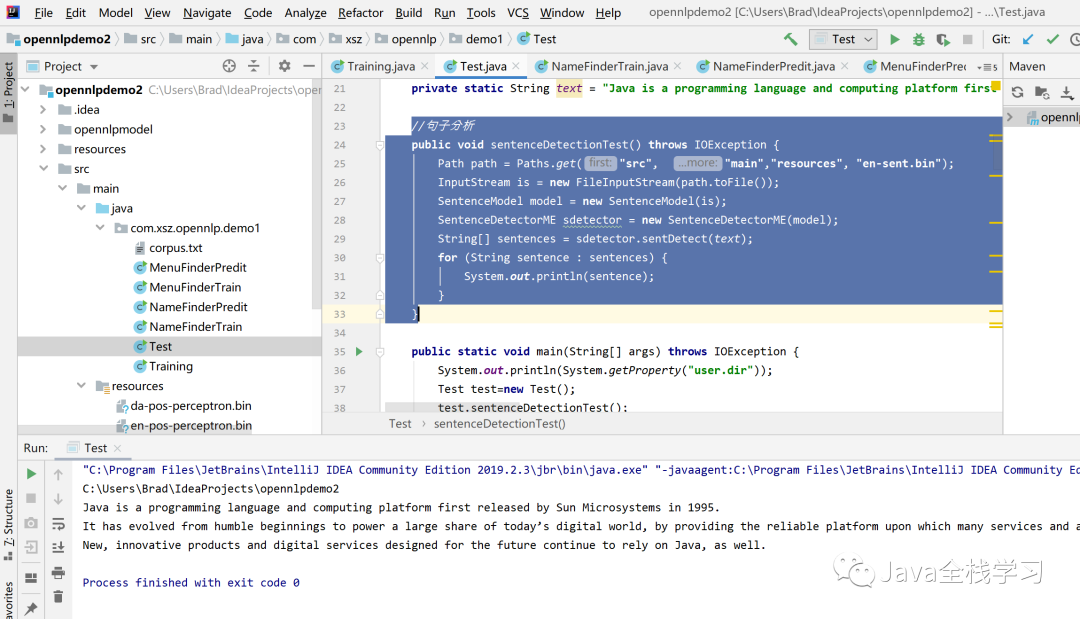1080x619 pixels.
Task: Select MenuFinderPredit class in tree
Action: point(198,268)
